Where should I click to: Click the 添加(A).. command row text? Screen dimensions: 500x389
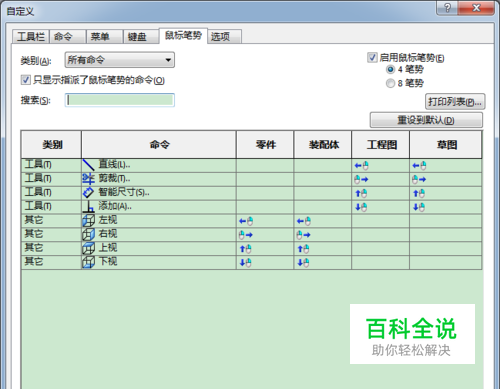tap(115, 206)
